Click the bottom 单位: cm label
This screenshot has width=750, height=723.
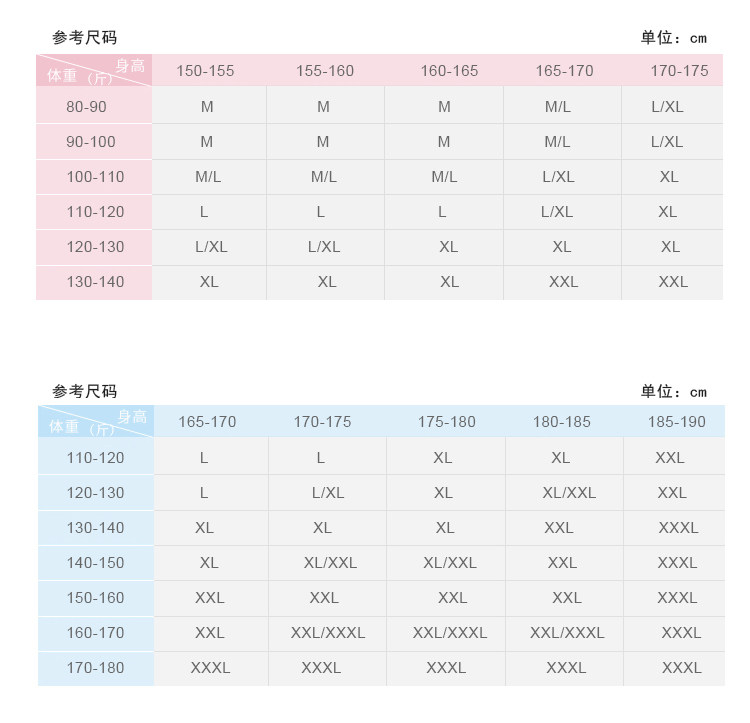coord(673,392)
